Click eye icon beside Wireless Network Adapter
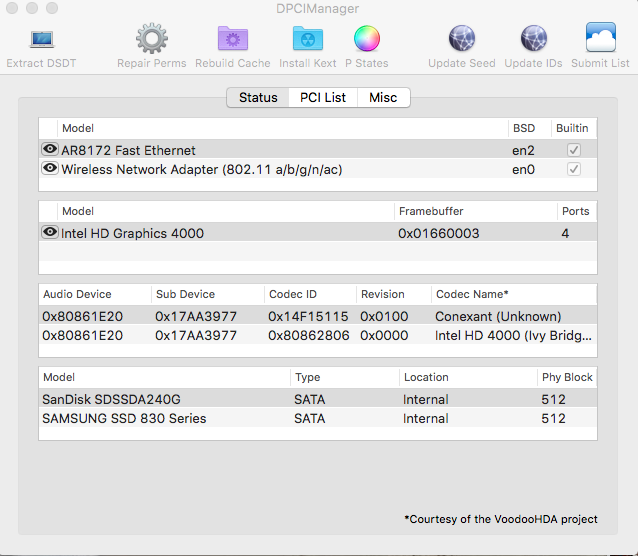Viewport: 638px width, 556px height. 49,168
